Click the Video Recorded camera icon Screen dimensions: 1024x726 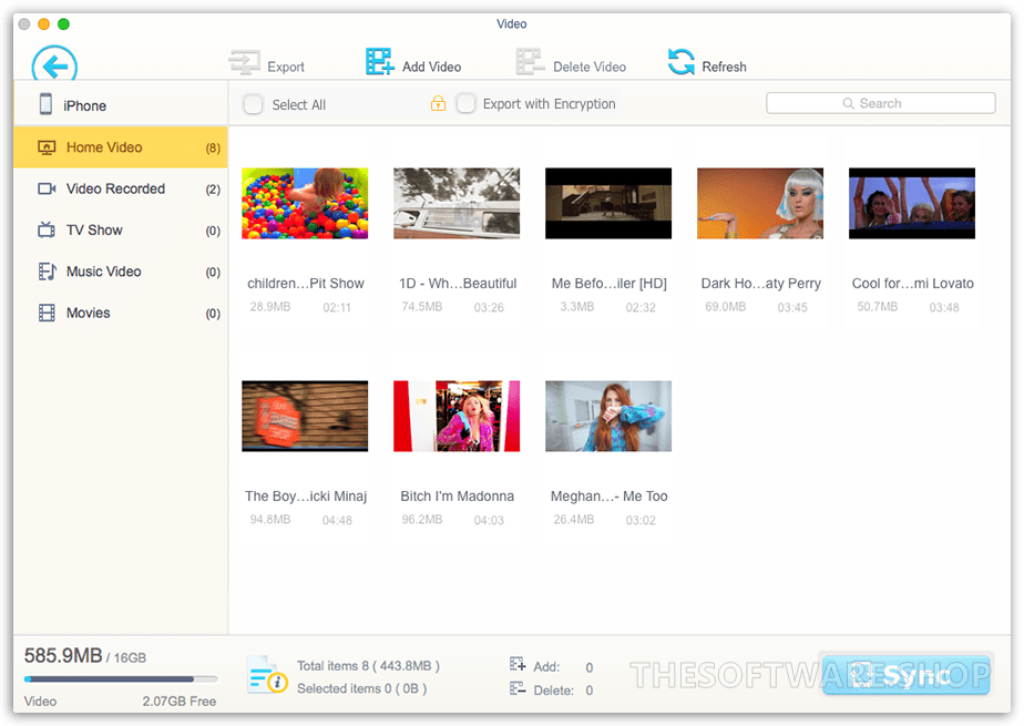[x=46, y=189]
